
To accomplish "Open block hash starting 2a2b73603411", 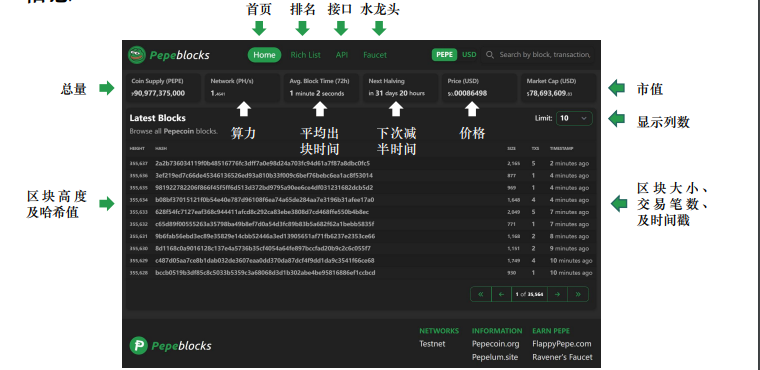I will [262, 163].
